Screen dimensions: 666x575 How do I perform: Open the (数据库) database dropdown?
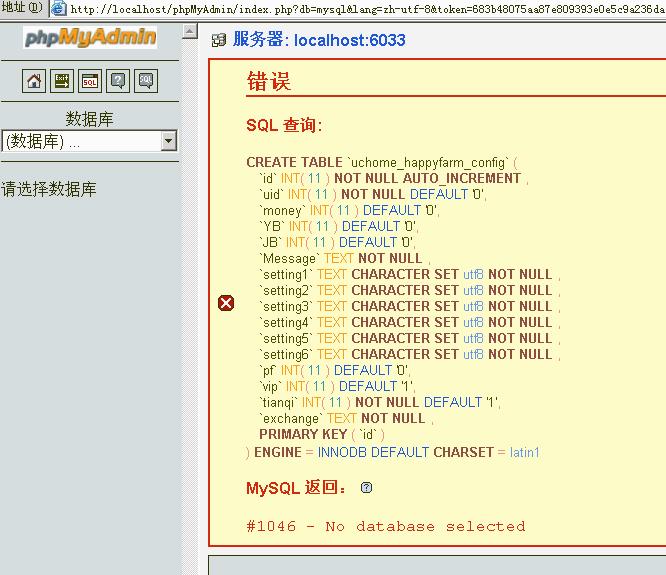pyautogui.click(x=89, y=141)
